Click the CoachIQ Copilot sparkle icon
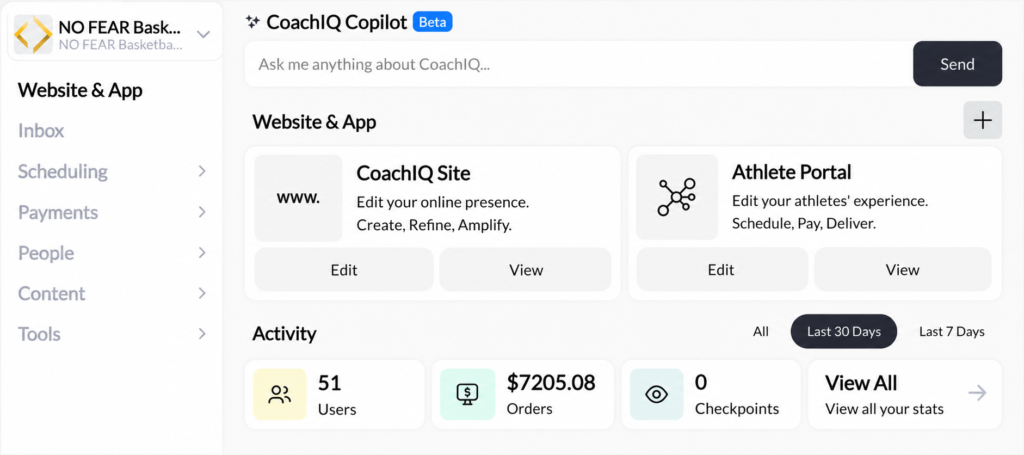The width and height of the screenshot is (1024, 455). 253,22
